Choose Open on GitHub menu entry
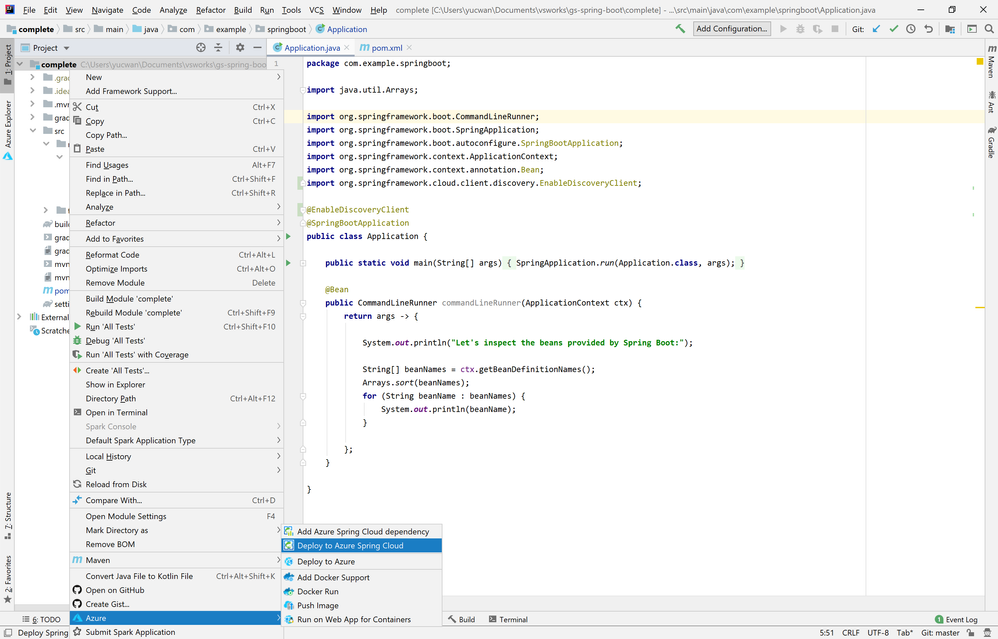This screenshot has width=998, height=639. click(x=176, y=590)
